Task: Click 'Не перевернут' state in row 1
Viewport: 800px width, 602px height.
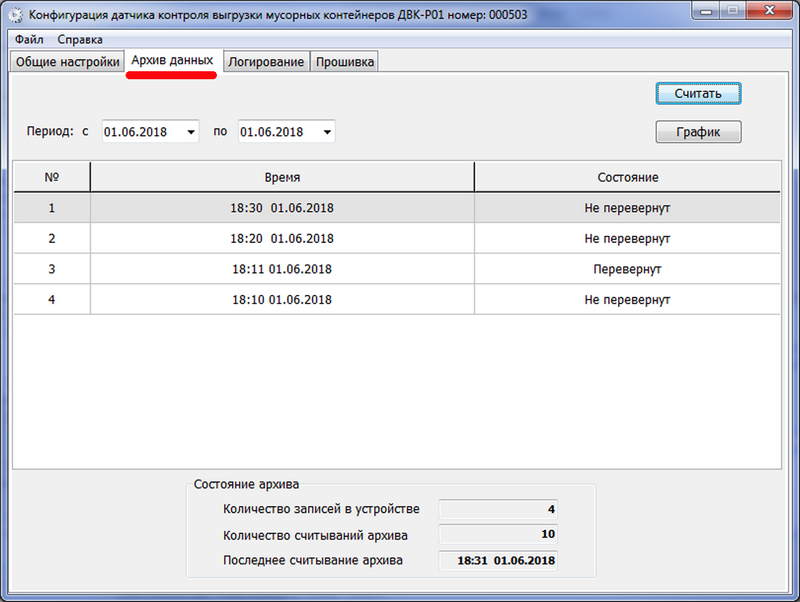Action: pos(627,208)
